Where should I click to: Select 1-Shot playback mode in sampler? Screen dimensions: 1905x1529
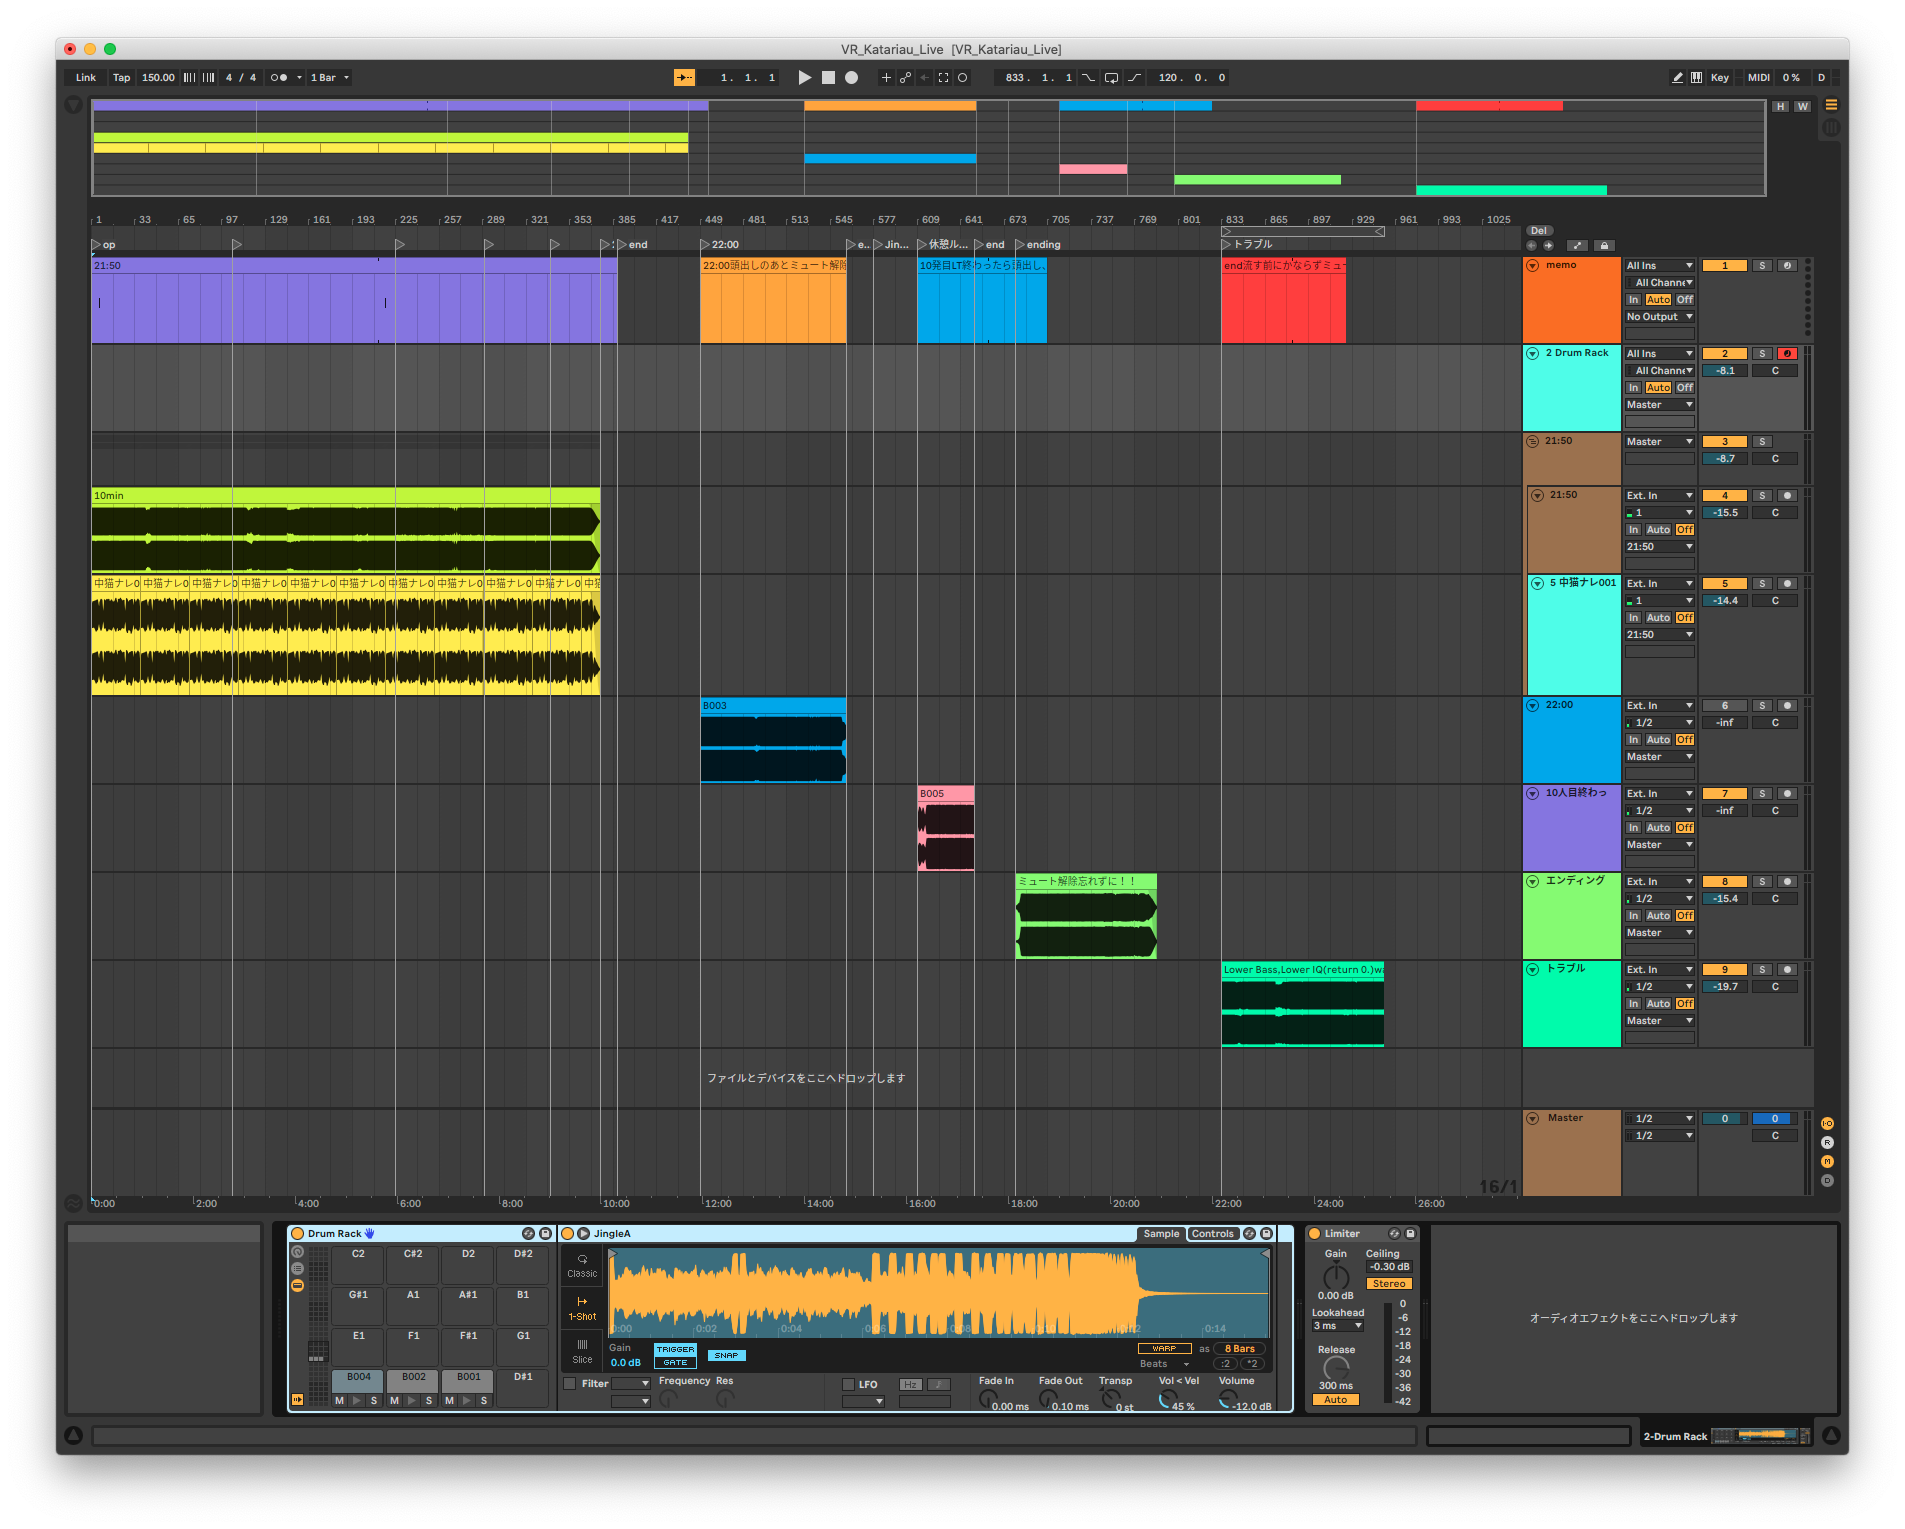pyautogui.click(x=582, y=1308)
